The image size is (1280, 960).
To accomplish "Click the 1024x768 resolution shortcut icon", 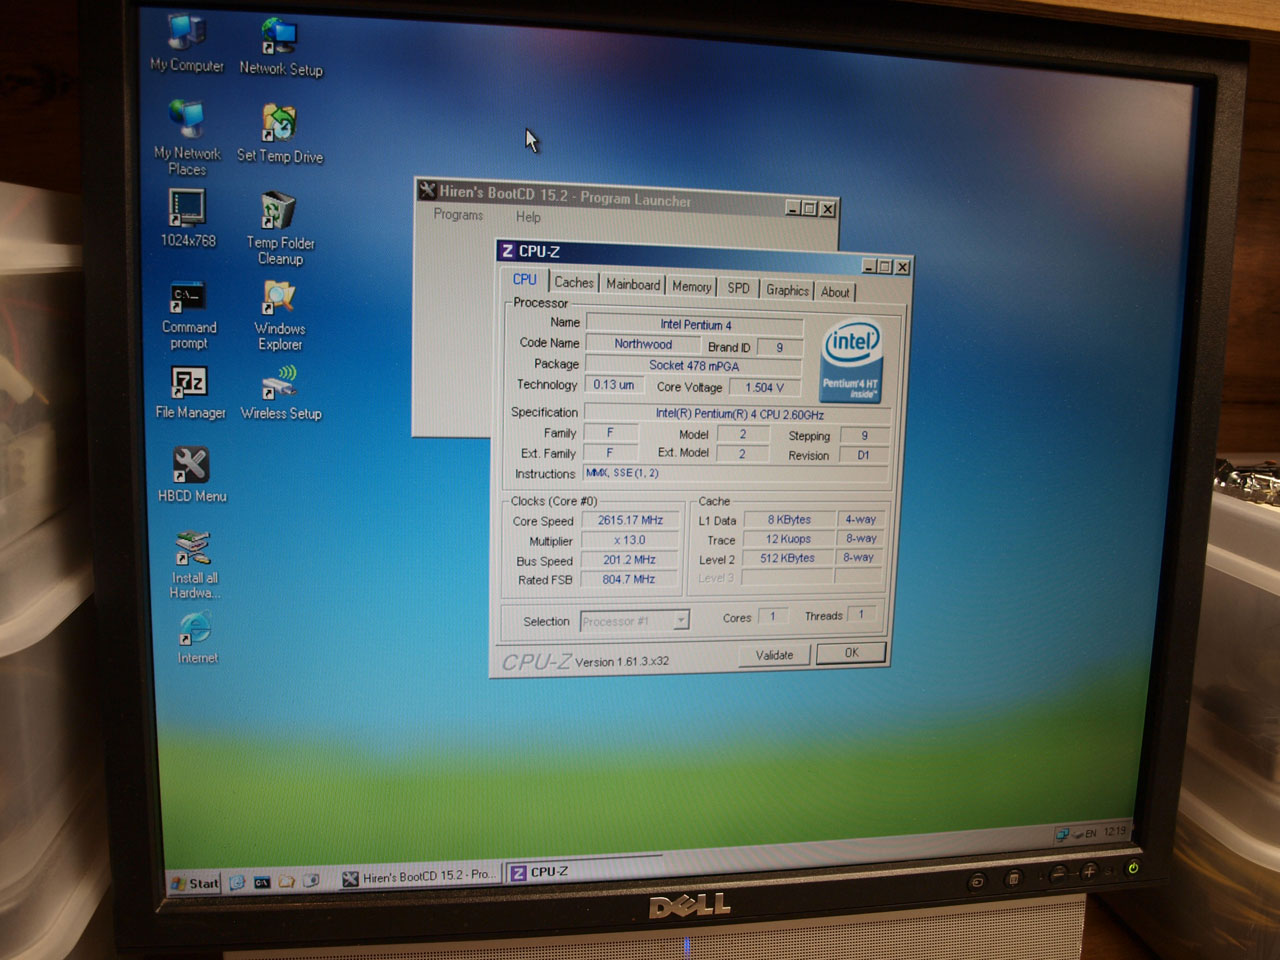I will click(188, 218).
